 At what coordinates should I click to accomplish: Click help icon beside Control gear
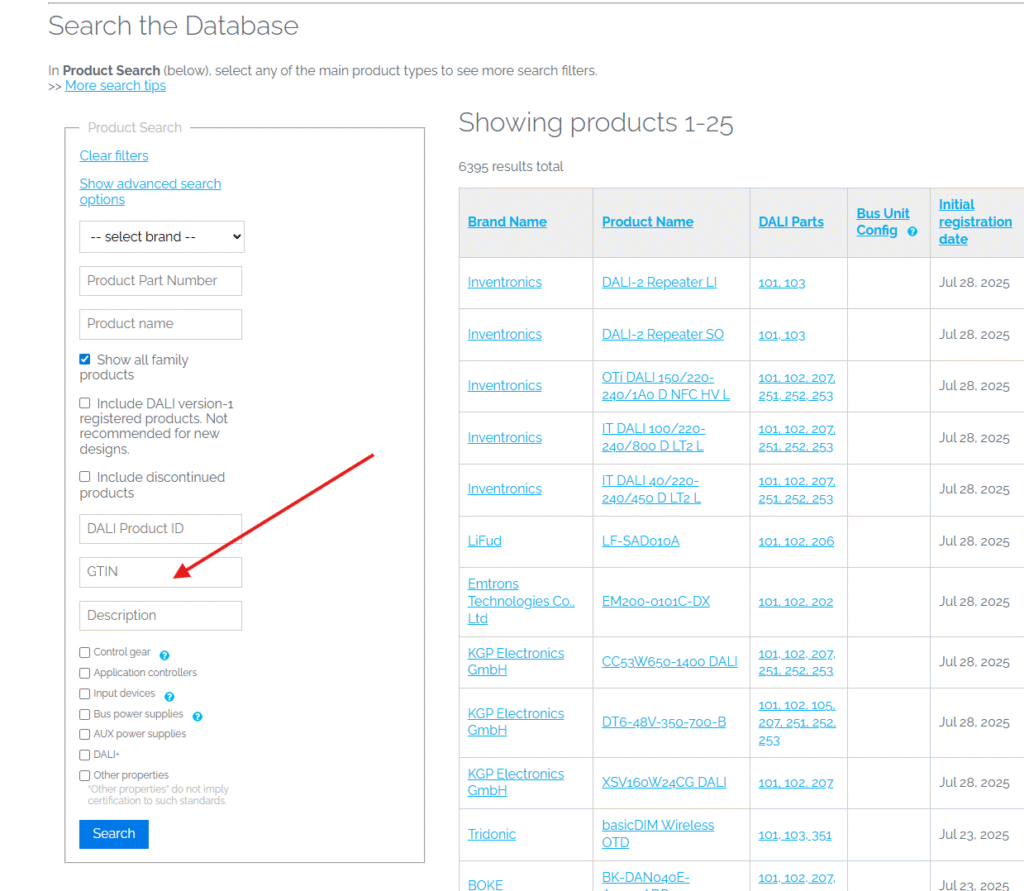[x=165, y=655]
